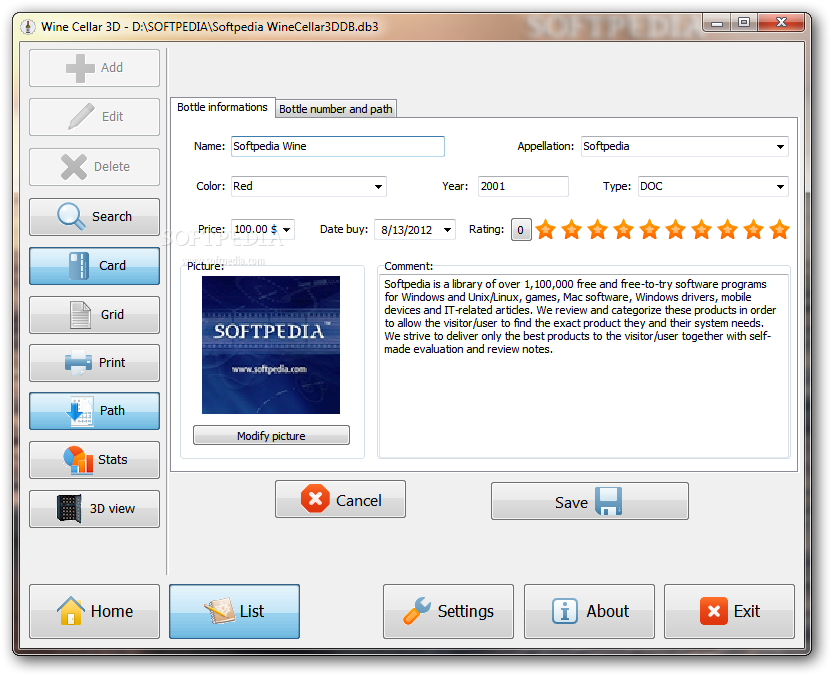Switch to Card view icon

tap(79, 265)
